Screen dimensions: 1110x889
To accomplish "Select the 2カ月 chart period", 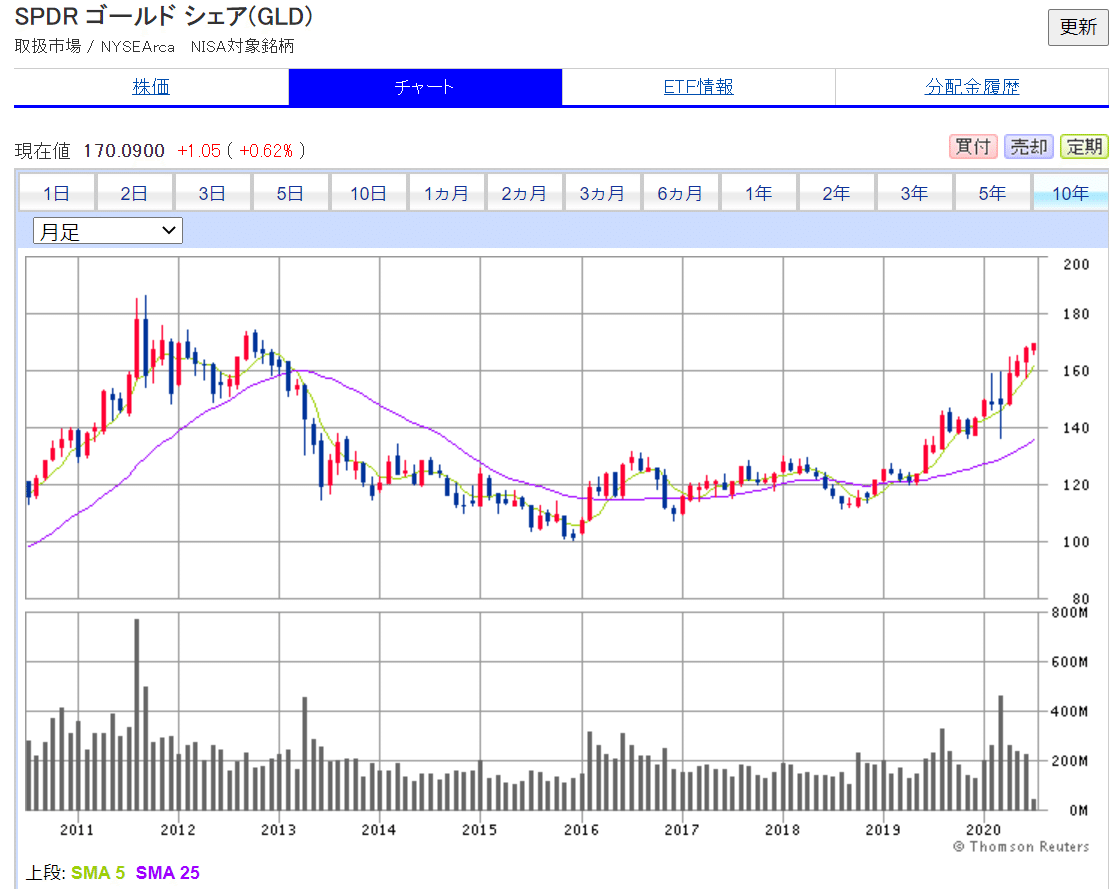I will pyautogui.click(x=525, y=193).
